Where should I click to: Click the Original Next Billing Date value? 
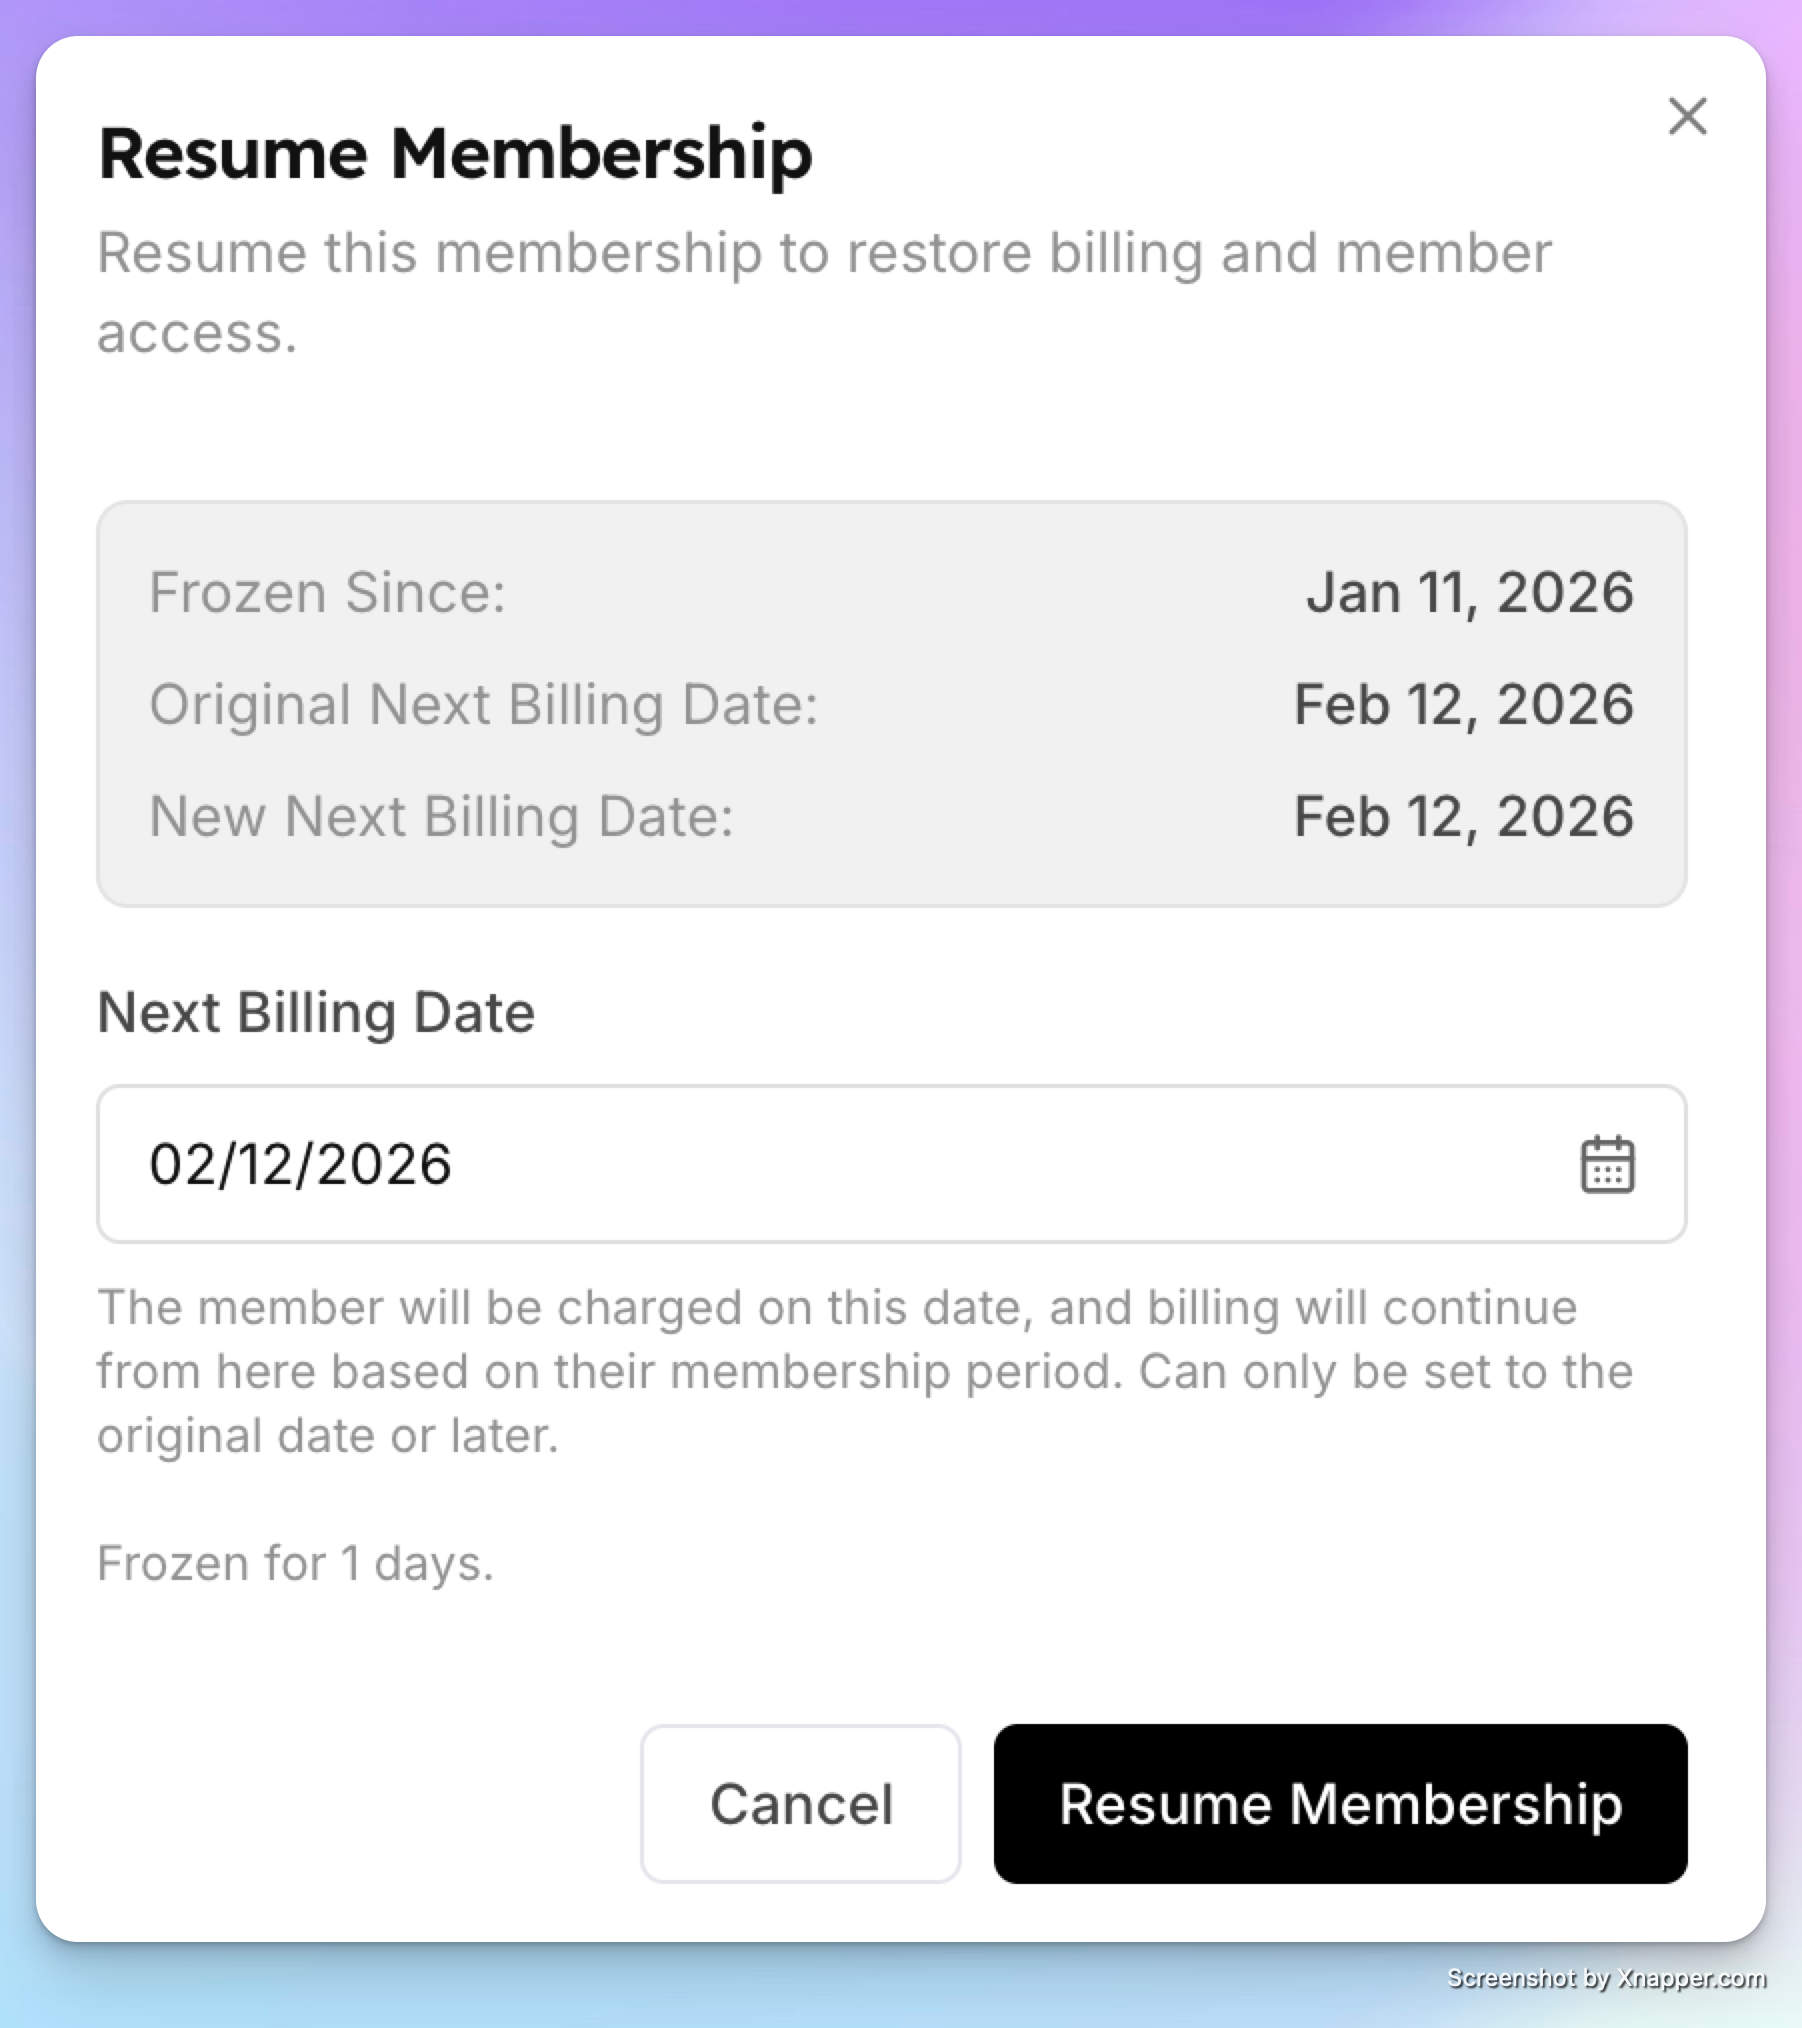[1464, 705]
